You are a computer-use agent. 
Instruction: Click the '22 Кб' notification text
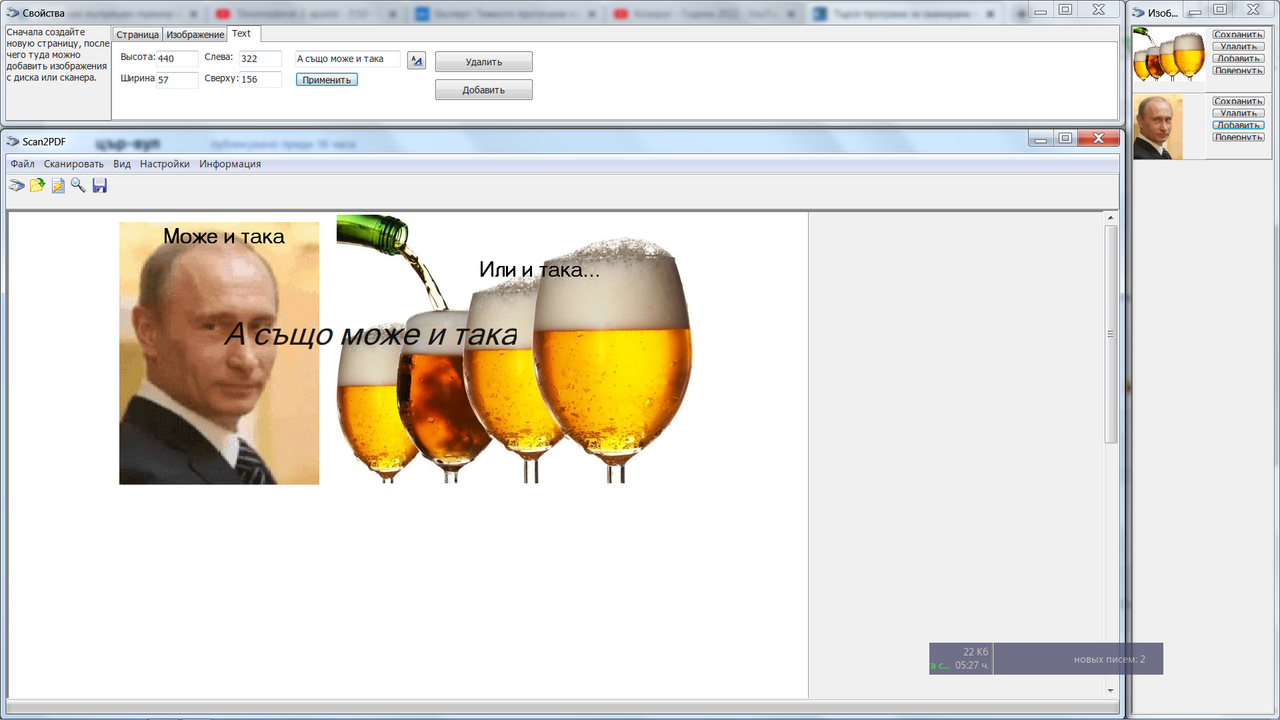coord(975,652)
